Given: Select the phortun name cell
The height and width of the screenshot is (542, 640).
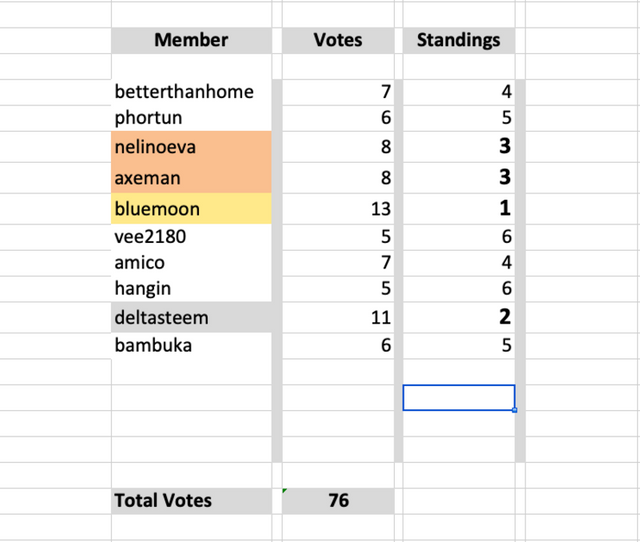Looking at the screenshot, I should pyautogui.click(x=191, y=118).
